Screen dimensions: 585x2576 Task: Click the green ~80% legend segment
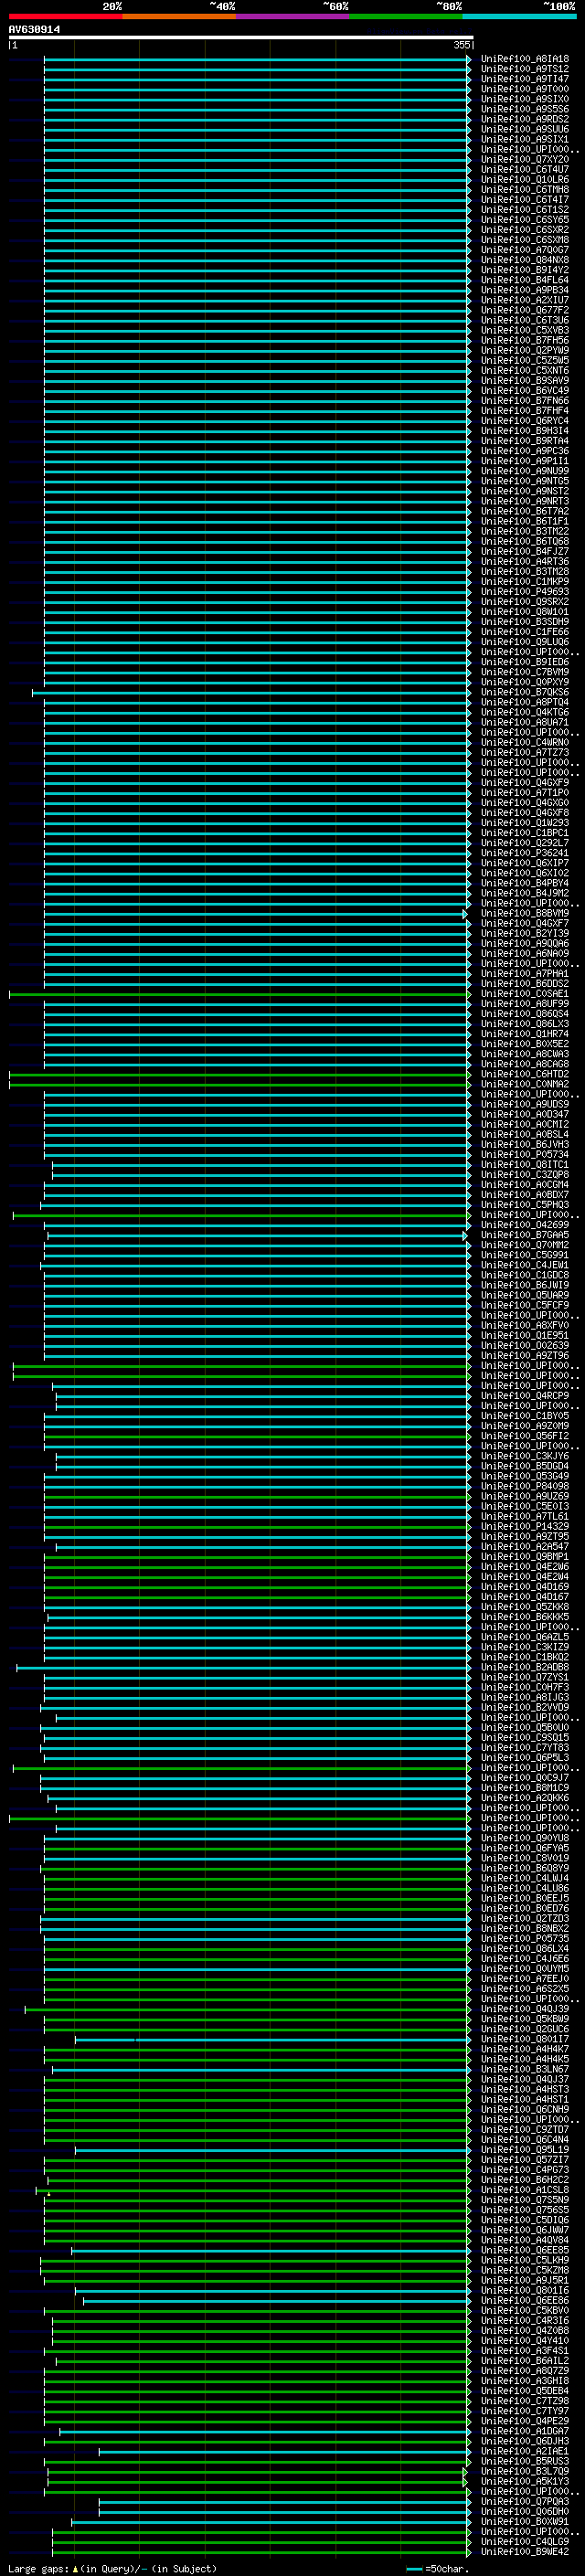pyautogui.click(x=405, y=16)
